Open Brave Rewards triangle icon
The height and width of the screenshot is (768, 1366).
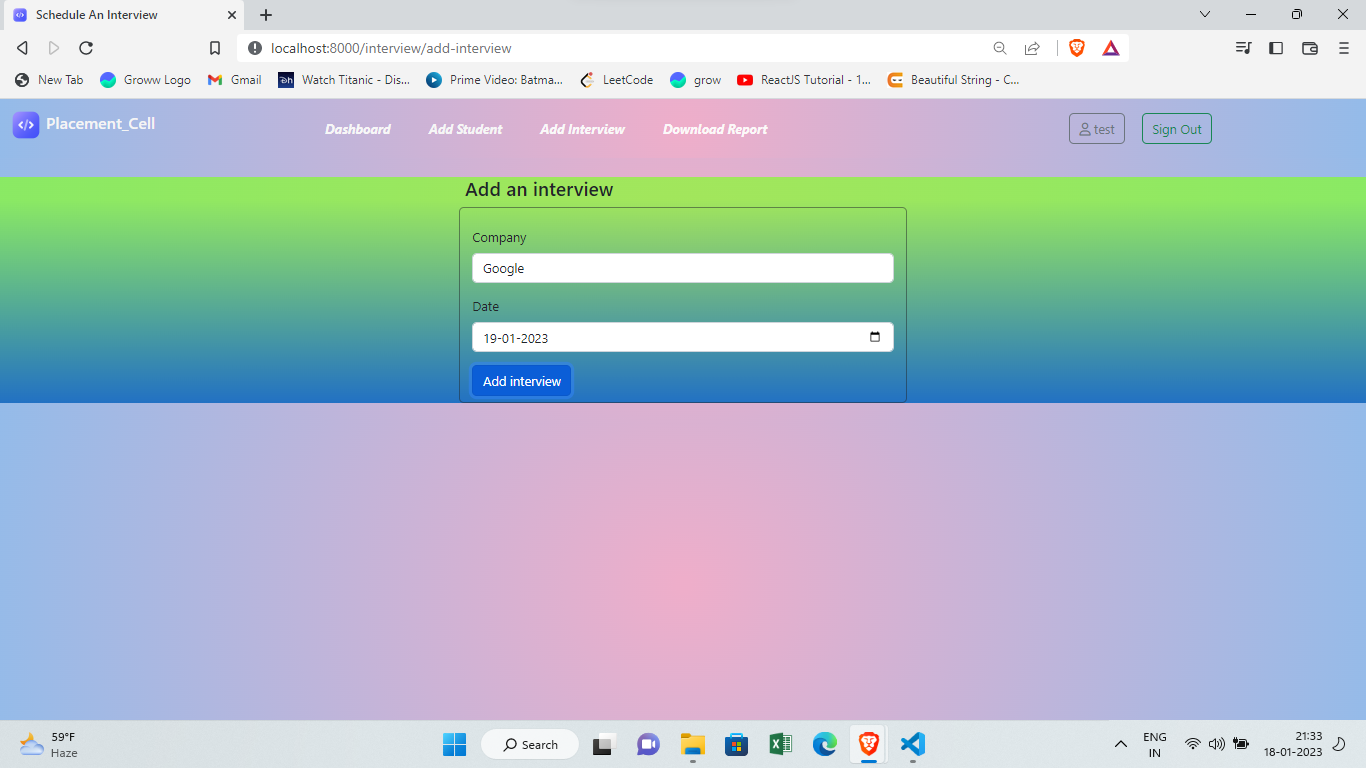tap(1111, 48)
